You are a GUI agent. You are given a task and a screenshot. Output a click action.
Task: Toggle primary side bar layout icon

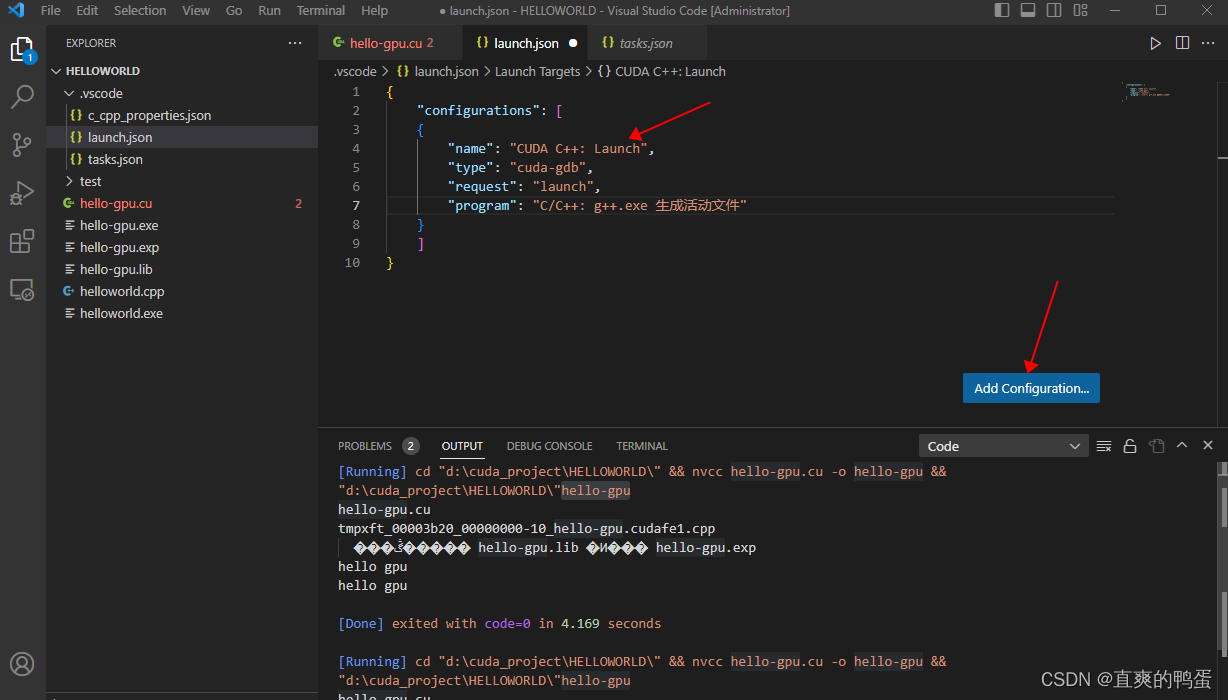[x=1002, y=10]
